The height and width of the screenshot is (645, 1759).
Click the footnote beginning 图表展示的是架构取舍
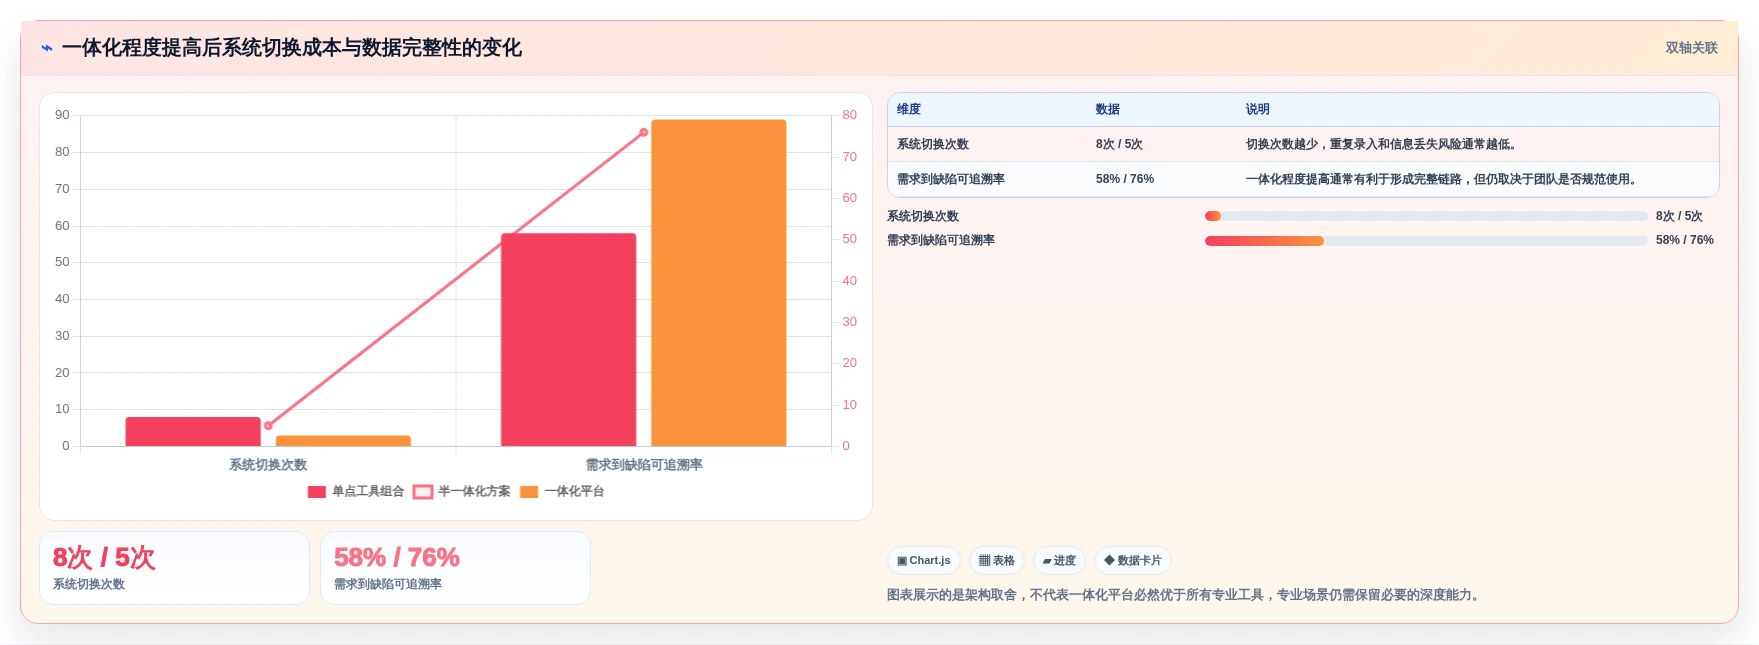click(1185, 595)
